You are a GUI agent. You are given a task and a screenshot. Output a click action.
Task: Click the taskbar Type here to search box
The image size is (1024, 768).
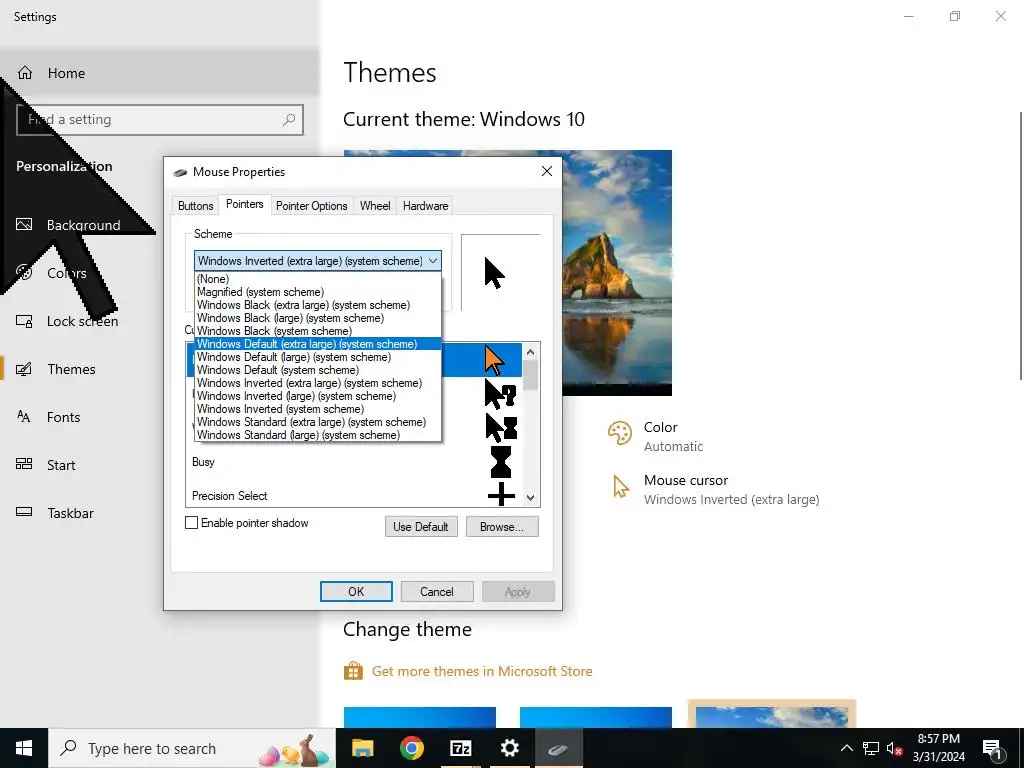191,748
